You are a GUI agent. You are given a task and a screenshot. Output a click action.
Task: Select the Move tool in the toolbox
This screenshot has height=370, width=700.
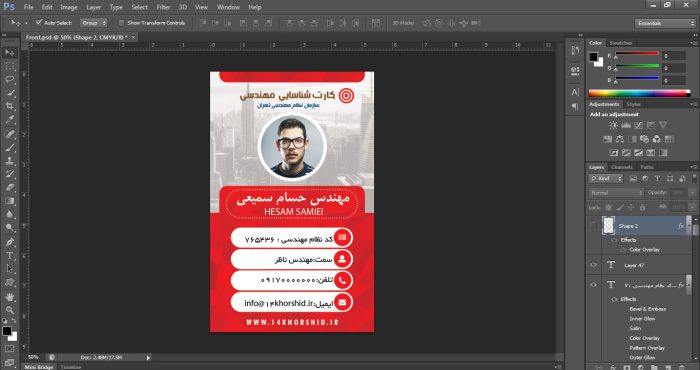tap(9, 53)
